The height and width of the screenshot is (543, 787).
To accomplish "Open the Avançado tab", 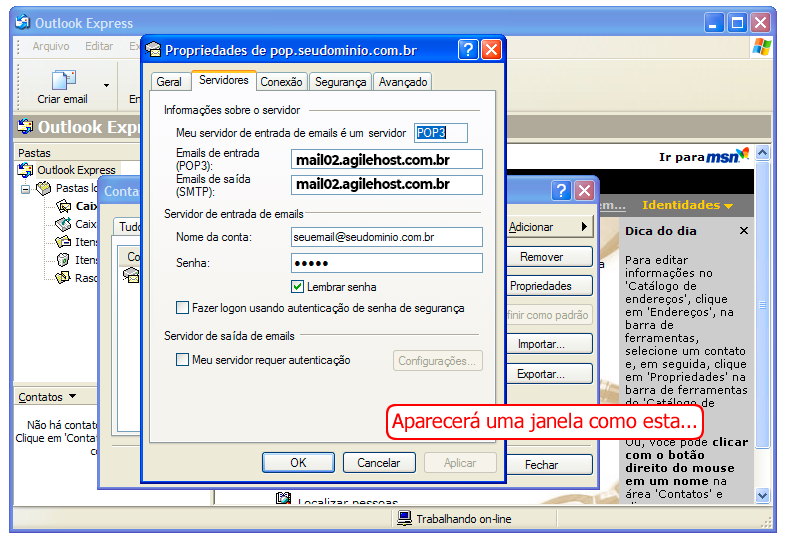I will (403, 82).
